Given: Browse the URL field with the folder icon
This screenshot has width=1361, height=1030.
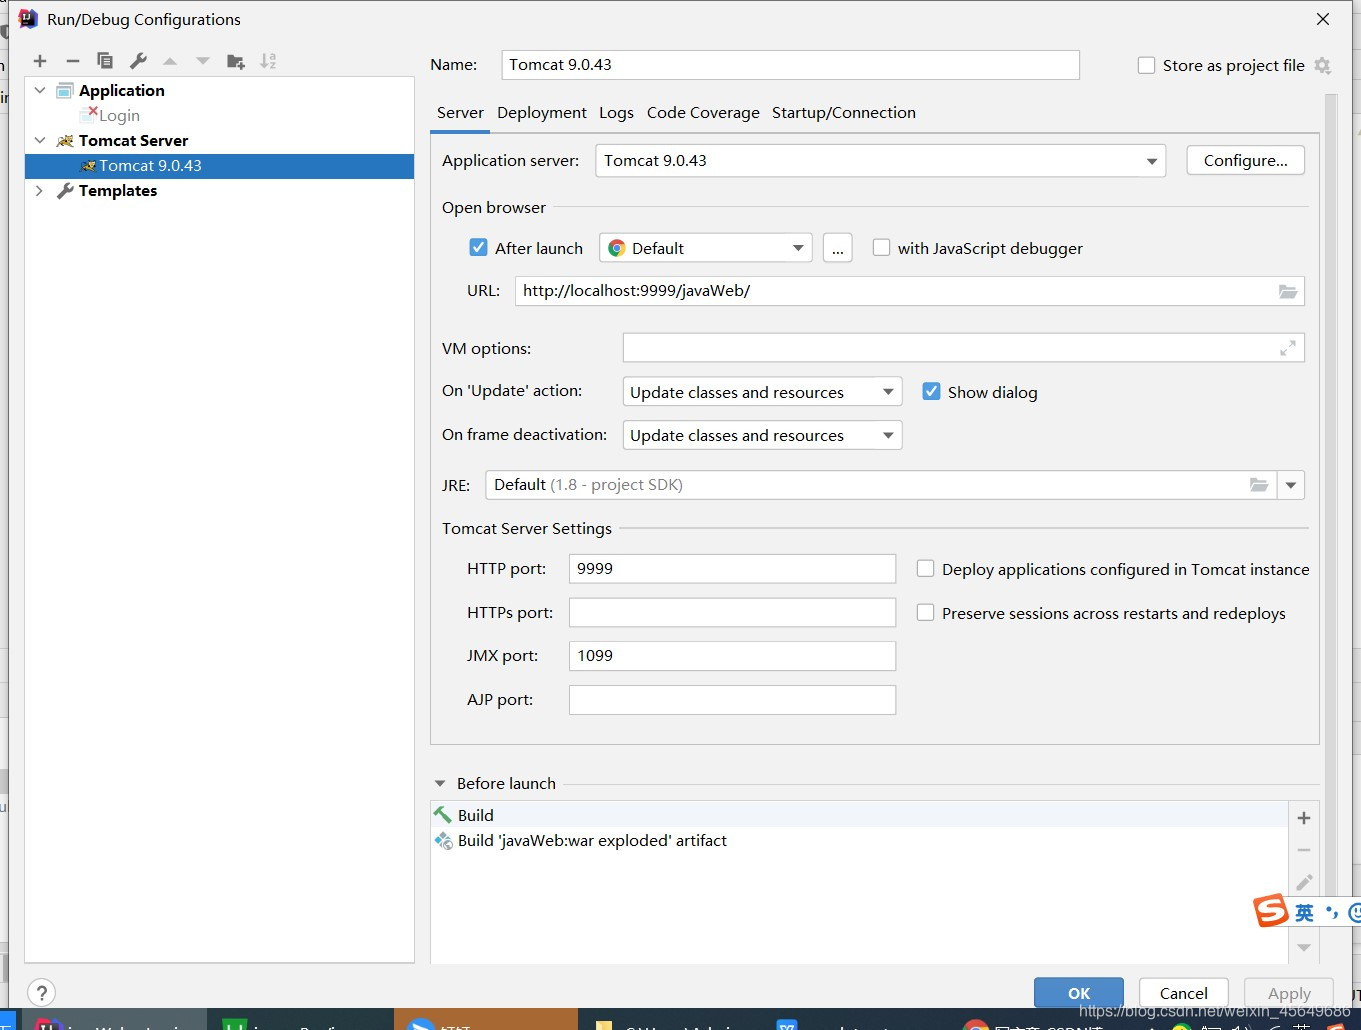Looking at the screenshot, I should 1288,291.
